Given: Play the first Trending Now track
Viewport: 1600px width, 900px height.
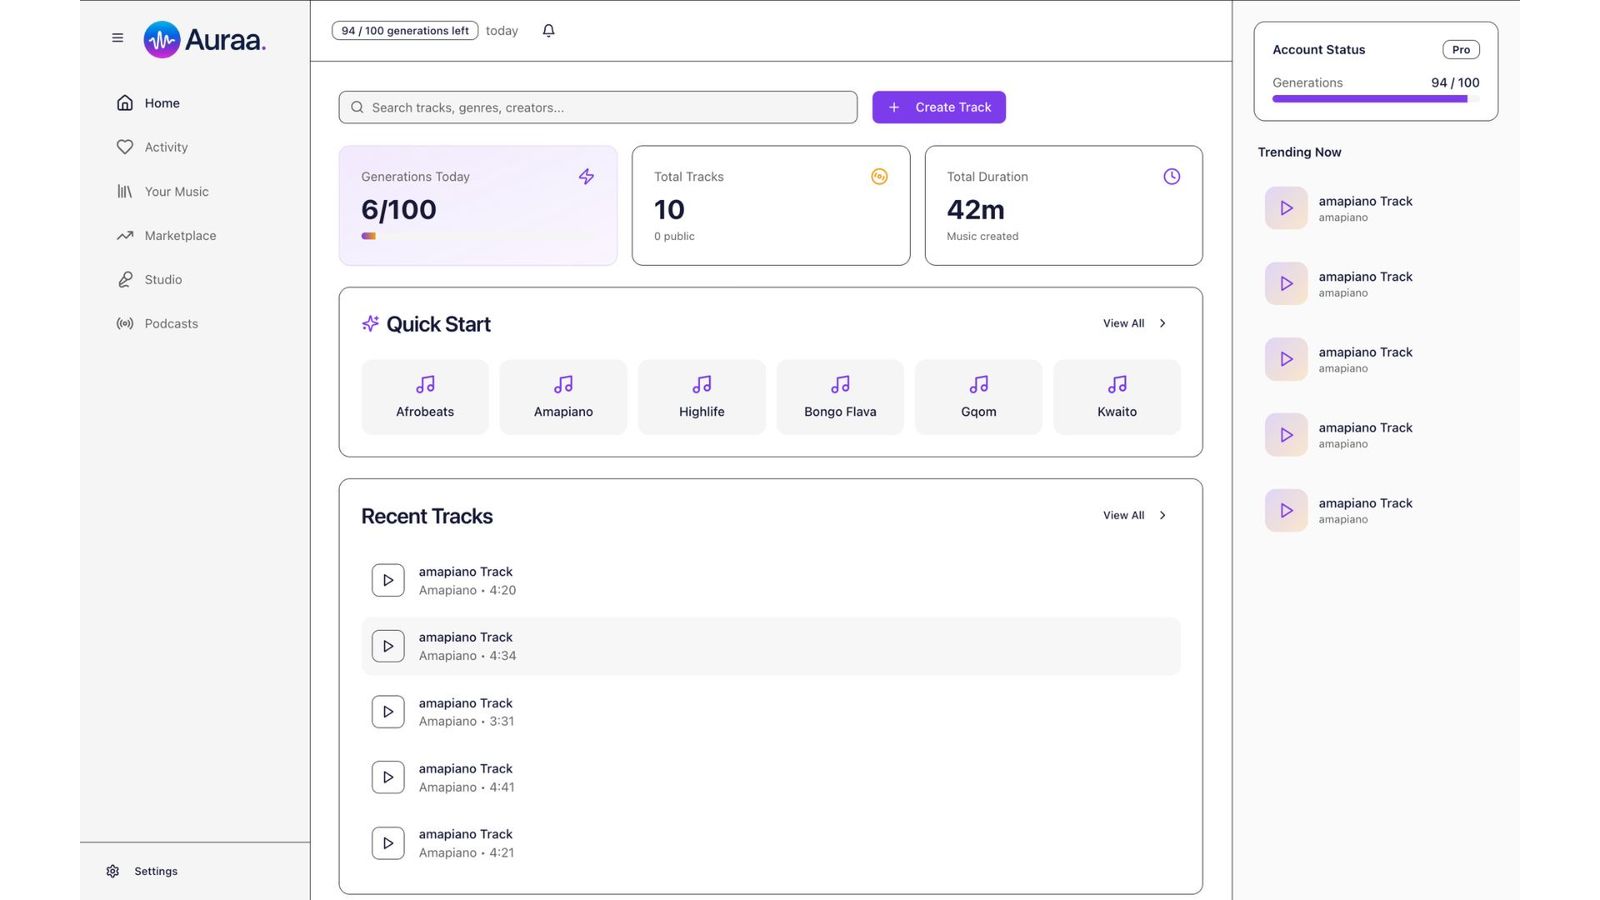Looking at the screenshot, I should click(x=1286, y=208).
